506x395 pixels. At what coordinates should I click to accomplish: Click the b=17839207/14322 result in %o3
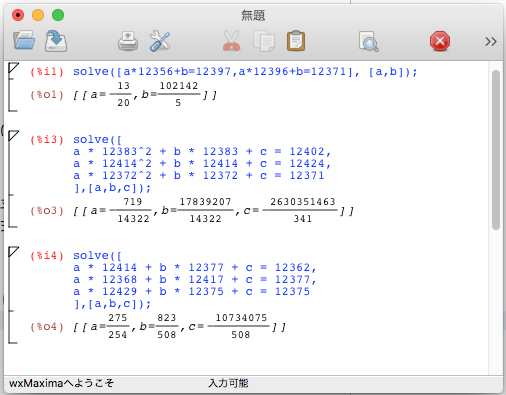197,210
